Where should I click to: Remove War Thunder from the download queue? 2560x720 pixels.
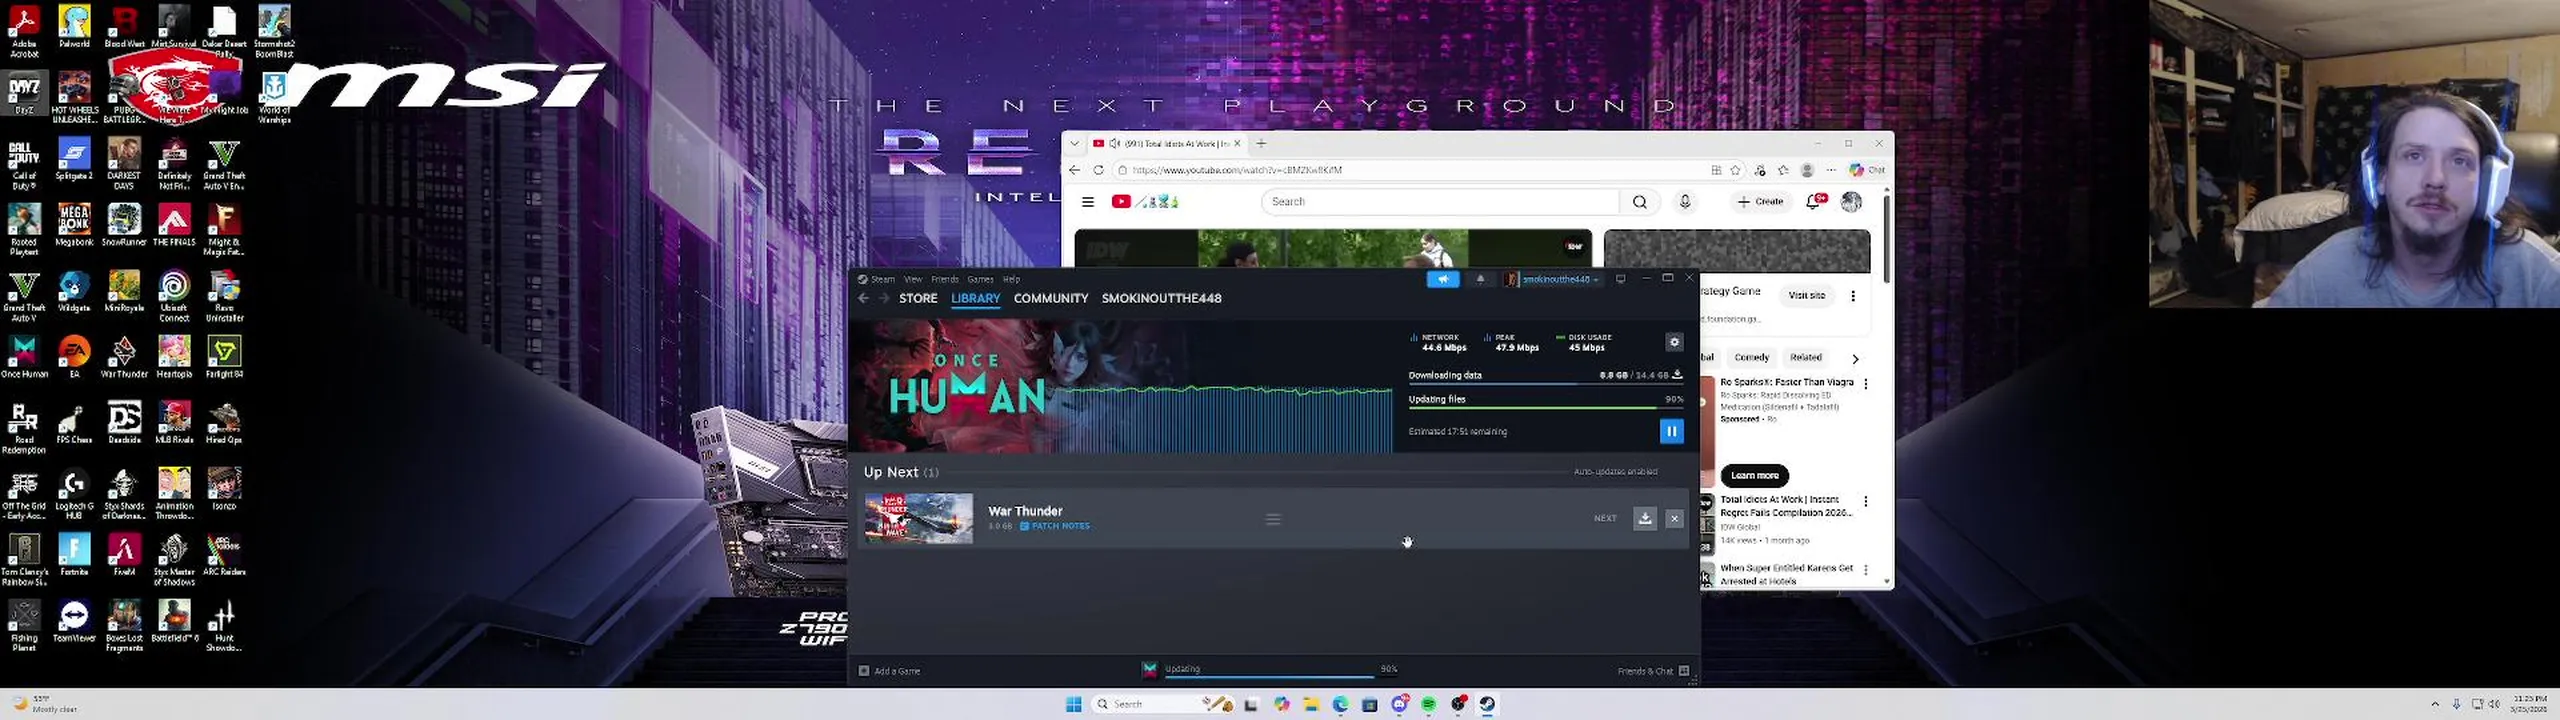pyautogui.click(x=1674, y=518)
